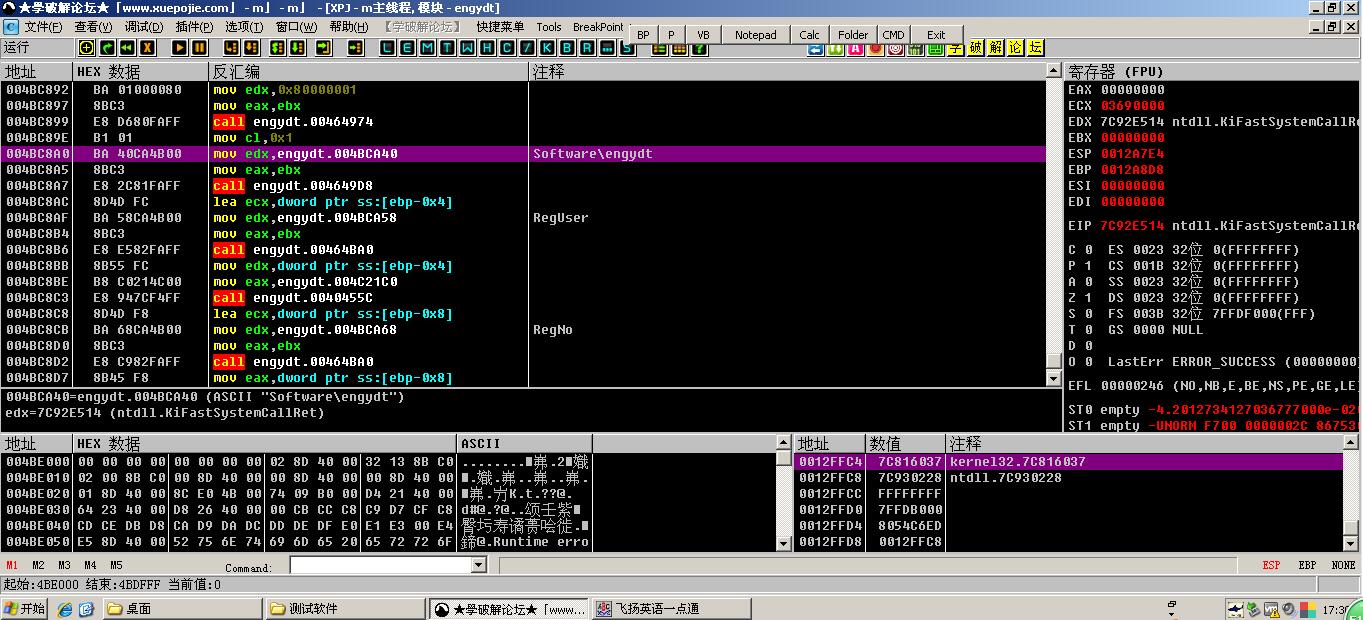Image resolution: width=1363 pixels, height=620 pixels.
Task: Open the L log window icon
Action: (x=387, y=48)
